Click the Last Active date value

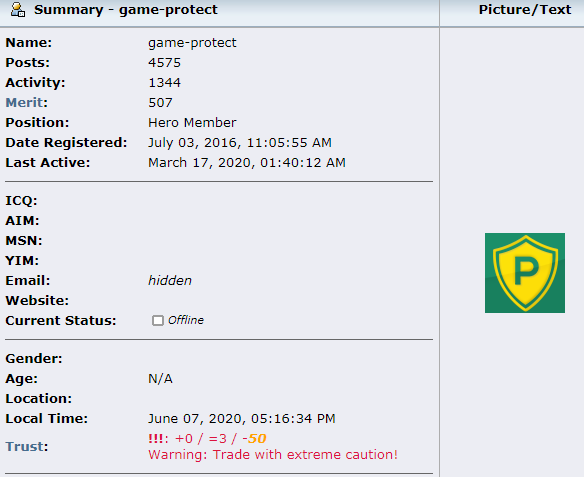pos(247,163)
